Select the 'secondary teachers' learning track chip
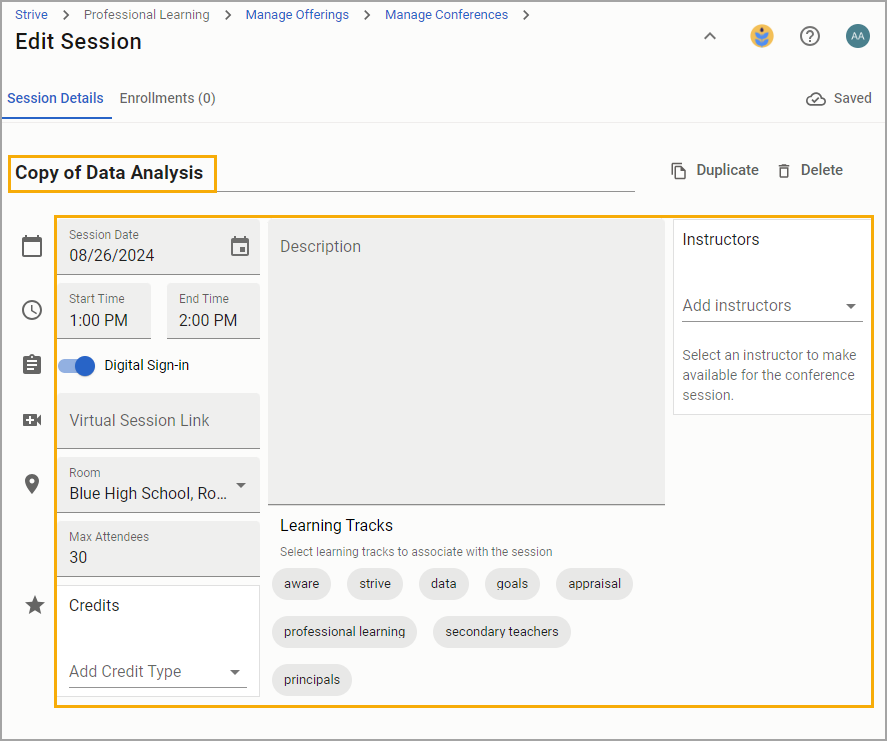 point(502,632)
